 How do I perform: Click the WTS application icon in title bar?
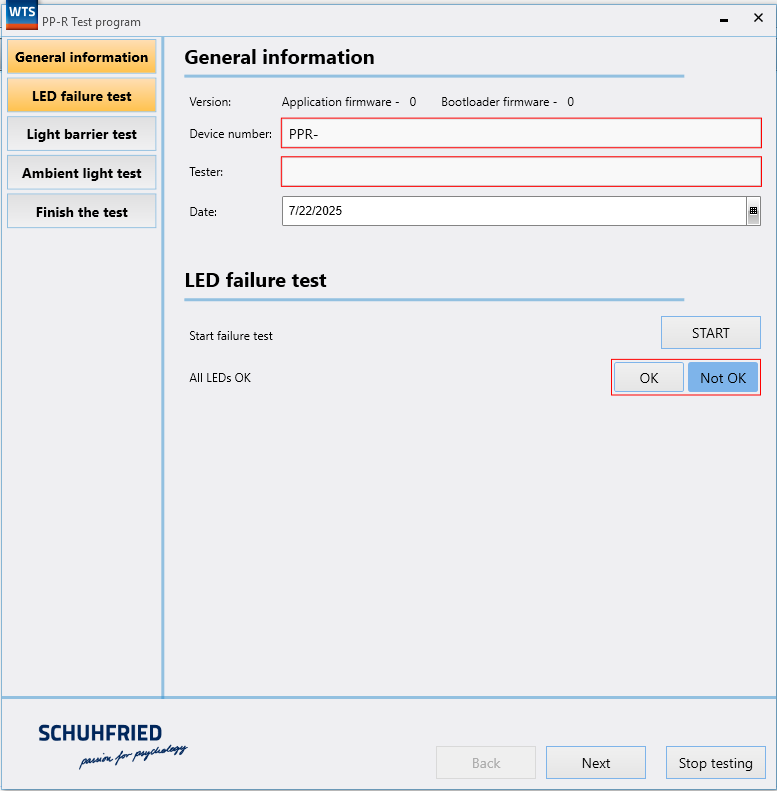click(22, 15)
